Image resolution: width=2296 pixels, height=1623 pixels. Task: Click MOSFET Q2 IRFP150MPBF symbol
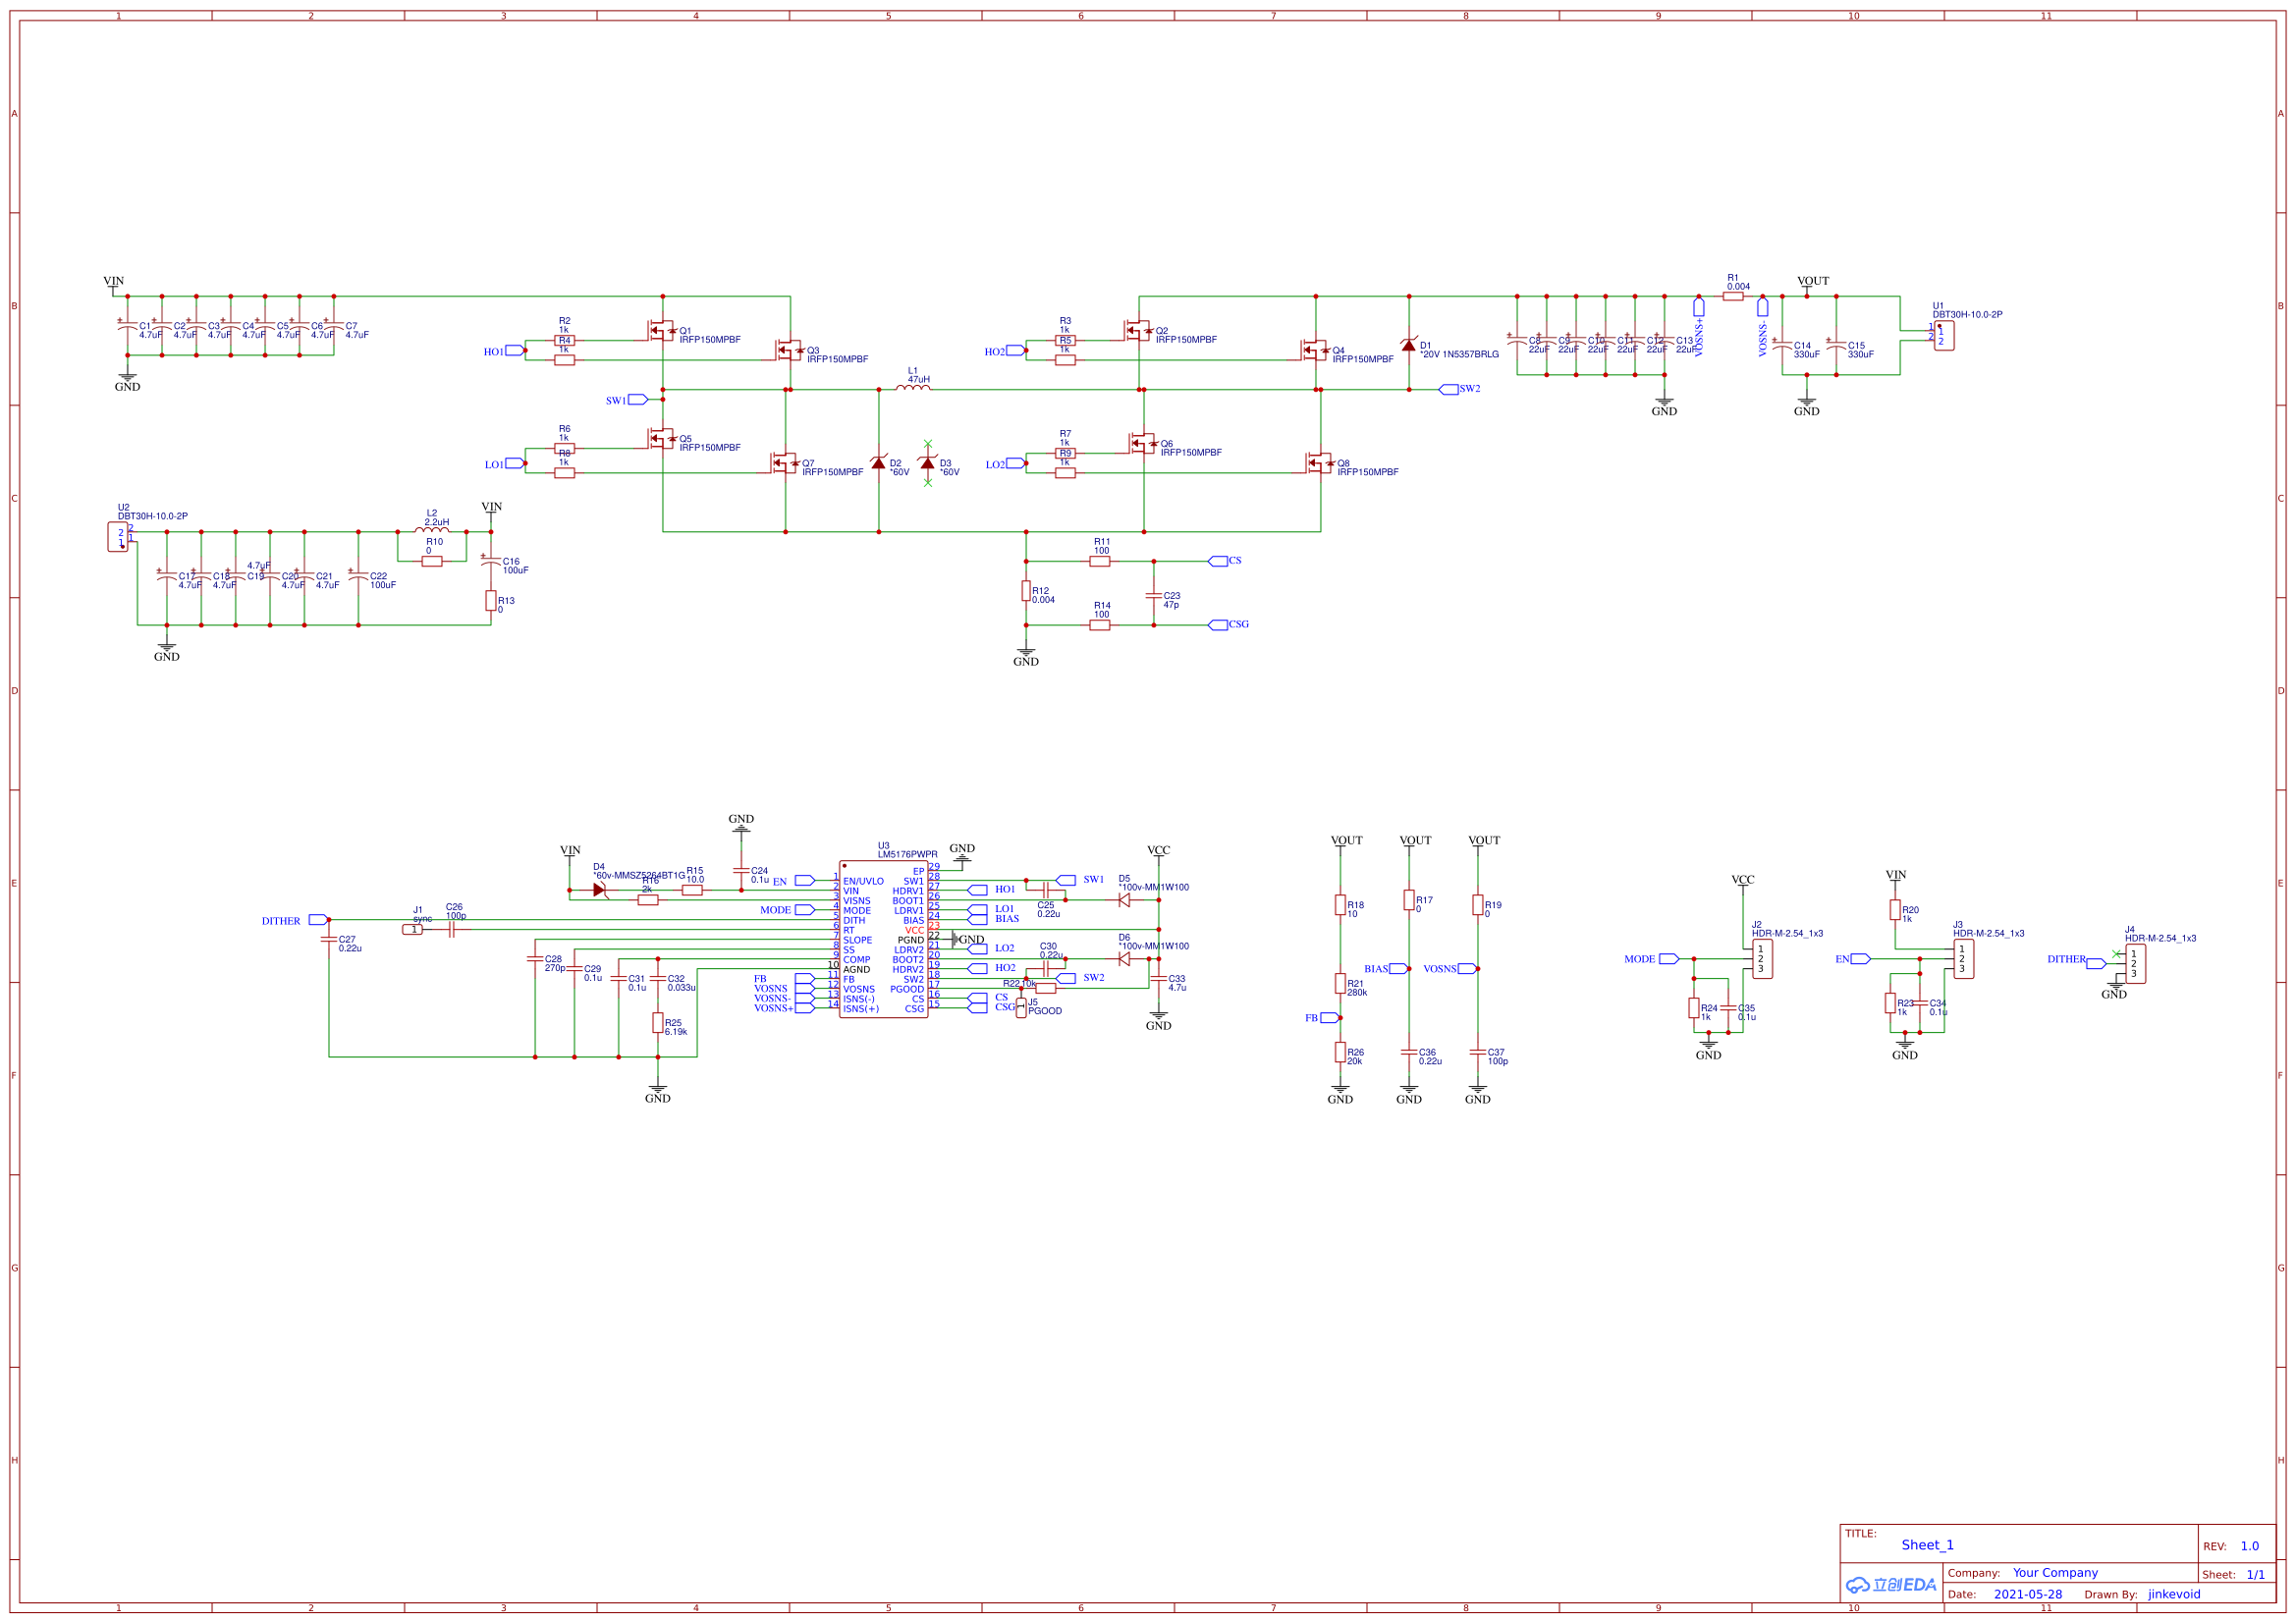pyautogui.click(x=1136, y=330)
